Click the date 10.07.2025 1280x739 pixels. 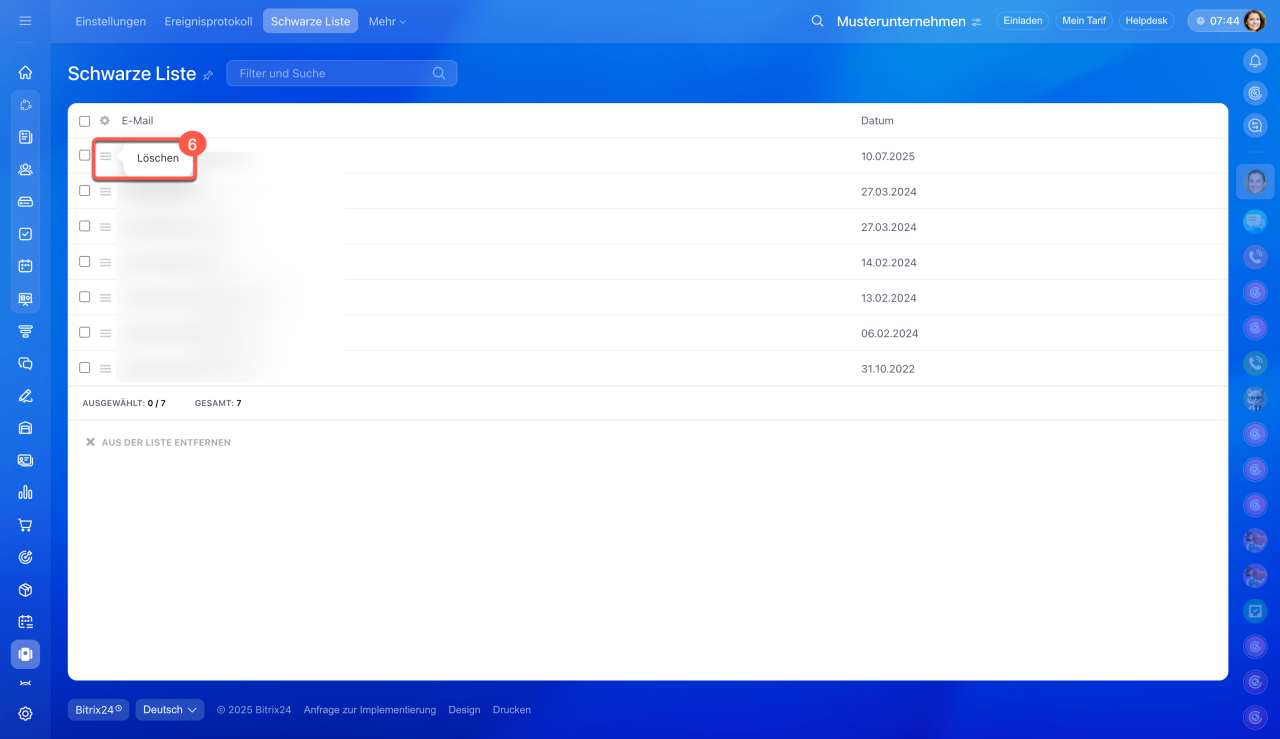click(x=888, y=157)
